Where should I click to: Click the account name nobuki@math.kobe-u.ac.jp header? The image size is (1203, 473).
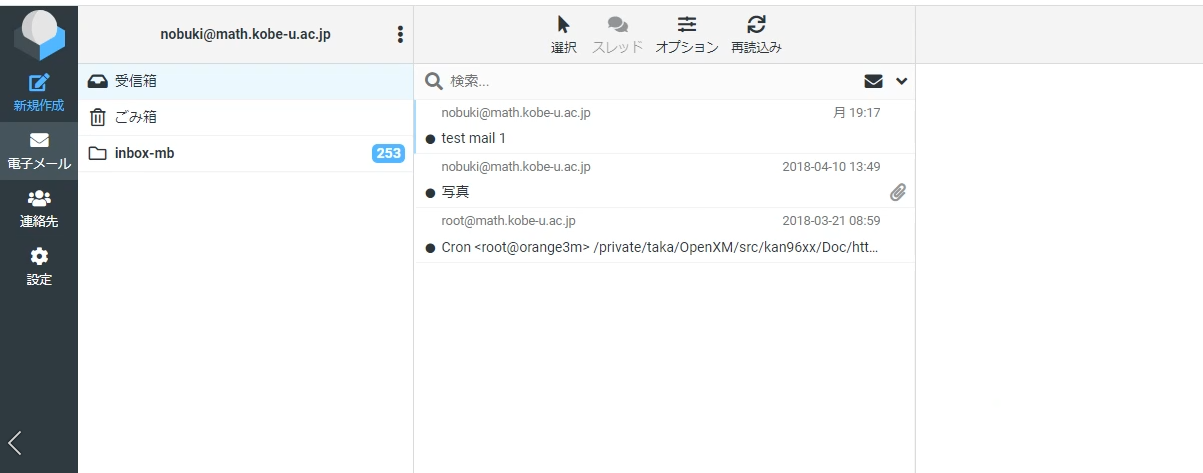245,34
